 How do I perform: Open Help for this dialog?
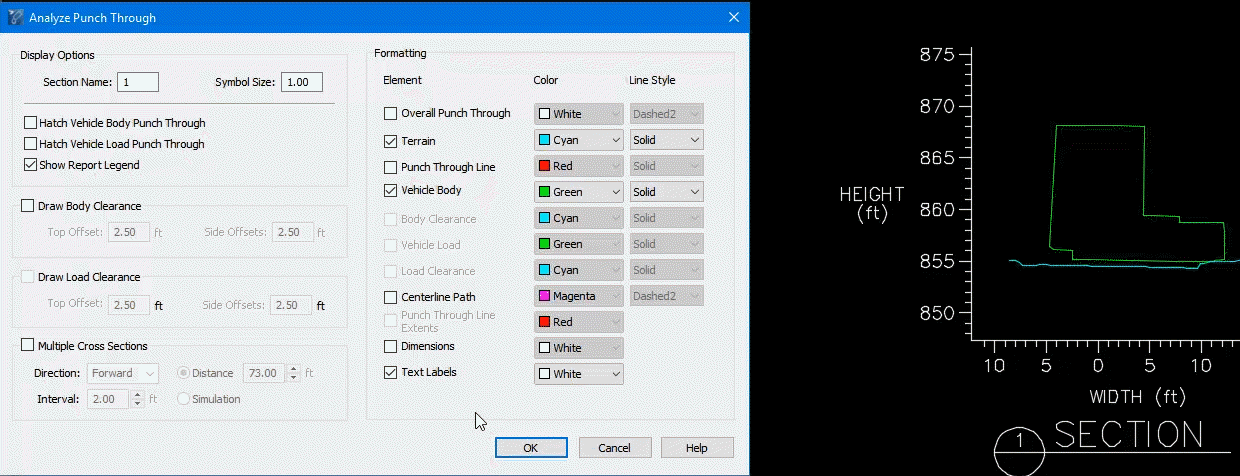coord(697,448)
